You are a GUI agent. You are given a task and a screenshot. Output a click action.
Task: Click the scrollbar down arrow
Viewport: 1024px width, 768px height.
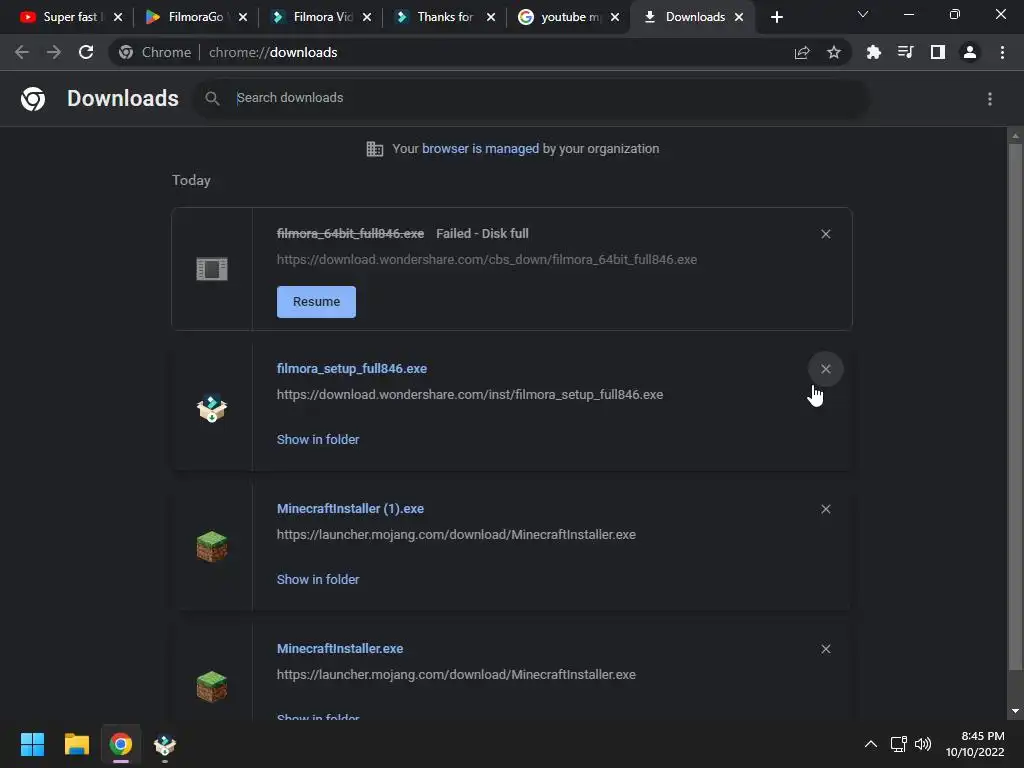point(1015,711)
